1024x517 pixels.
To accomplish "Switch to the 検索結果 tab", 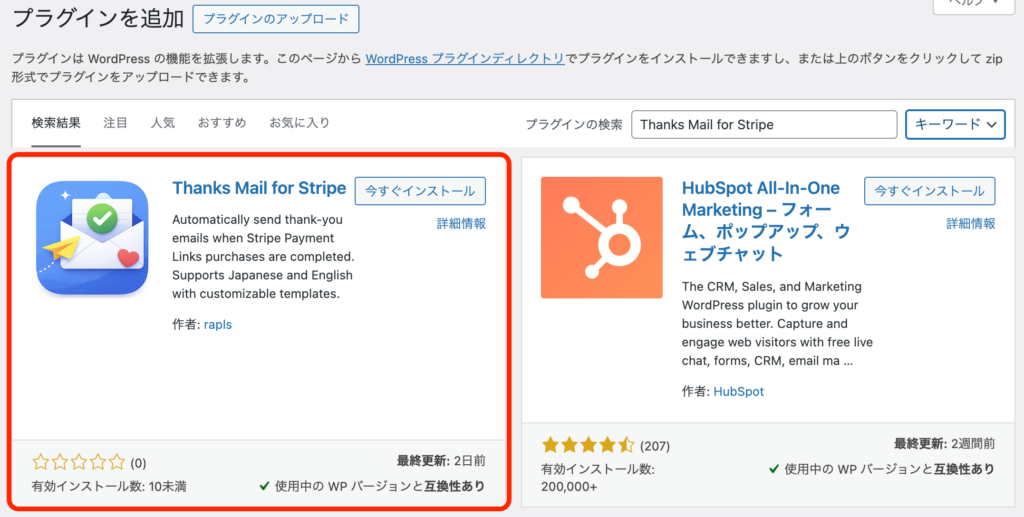I will tap(56, 123).
